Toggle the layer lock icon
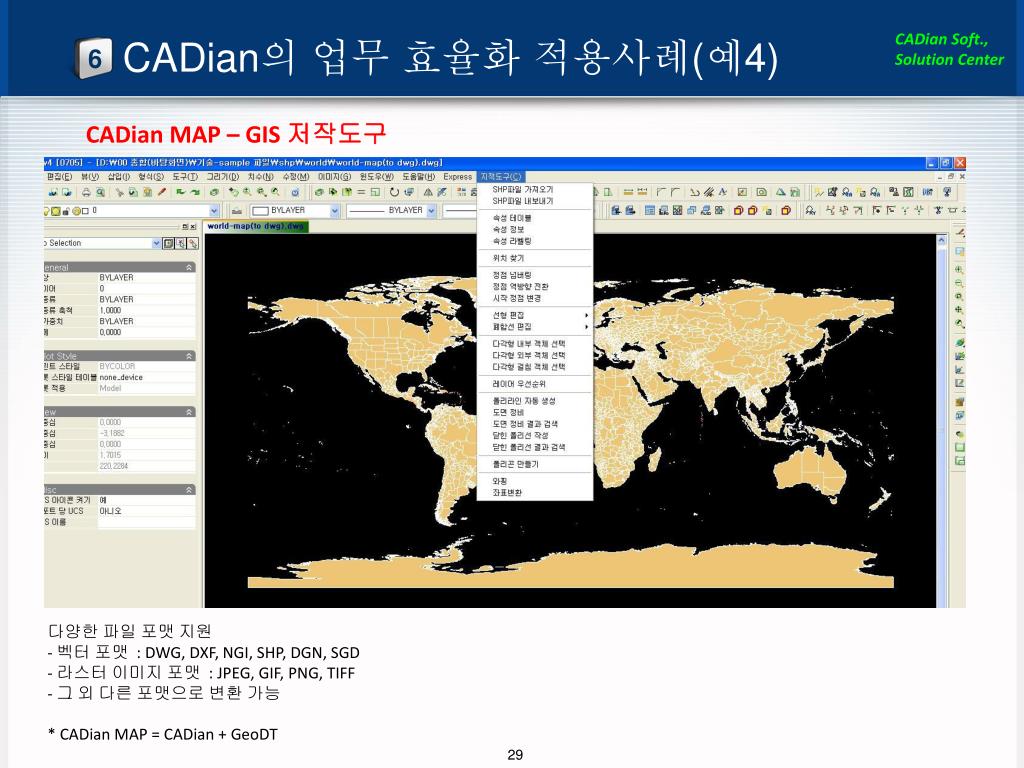1024x768 pixels. click(x=66, y=211)
